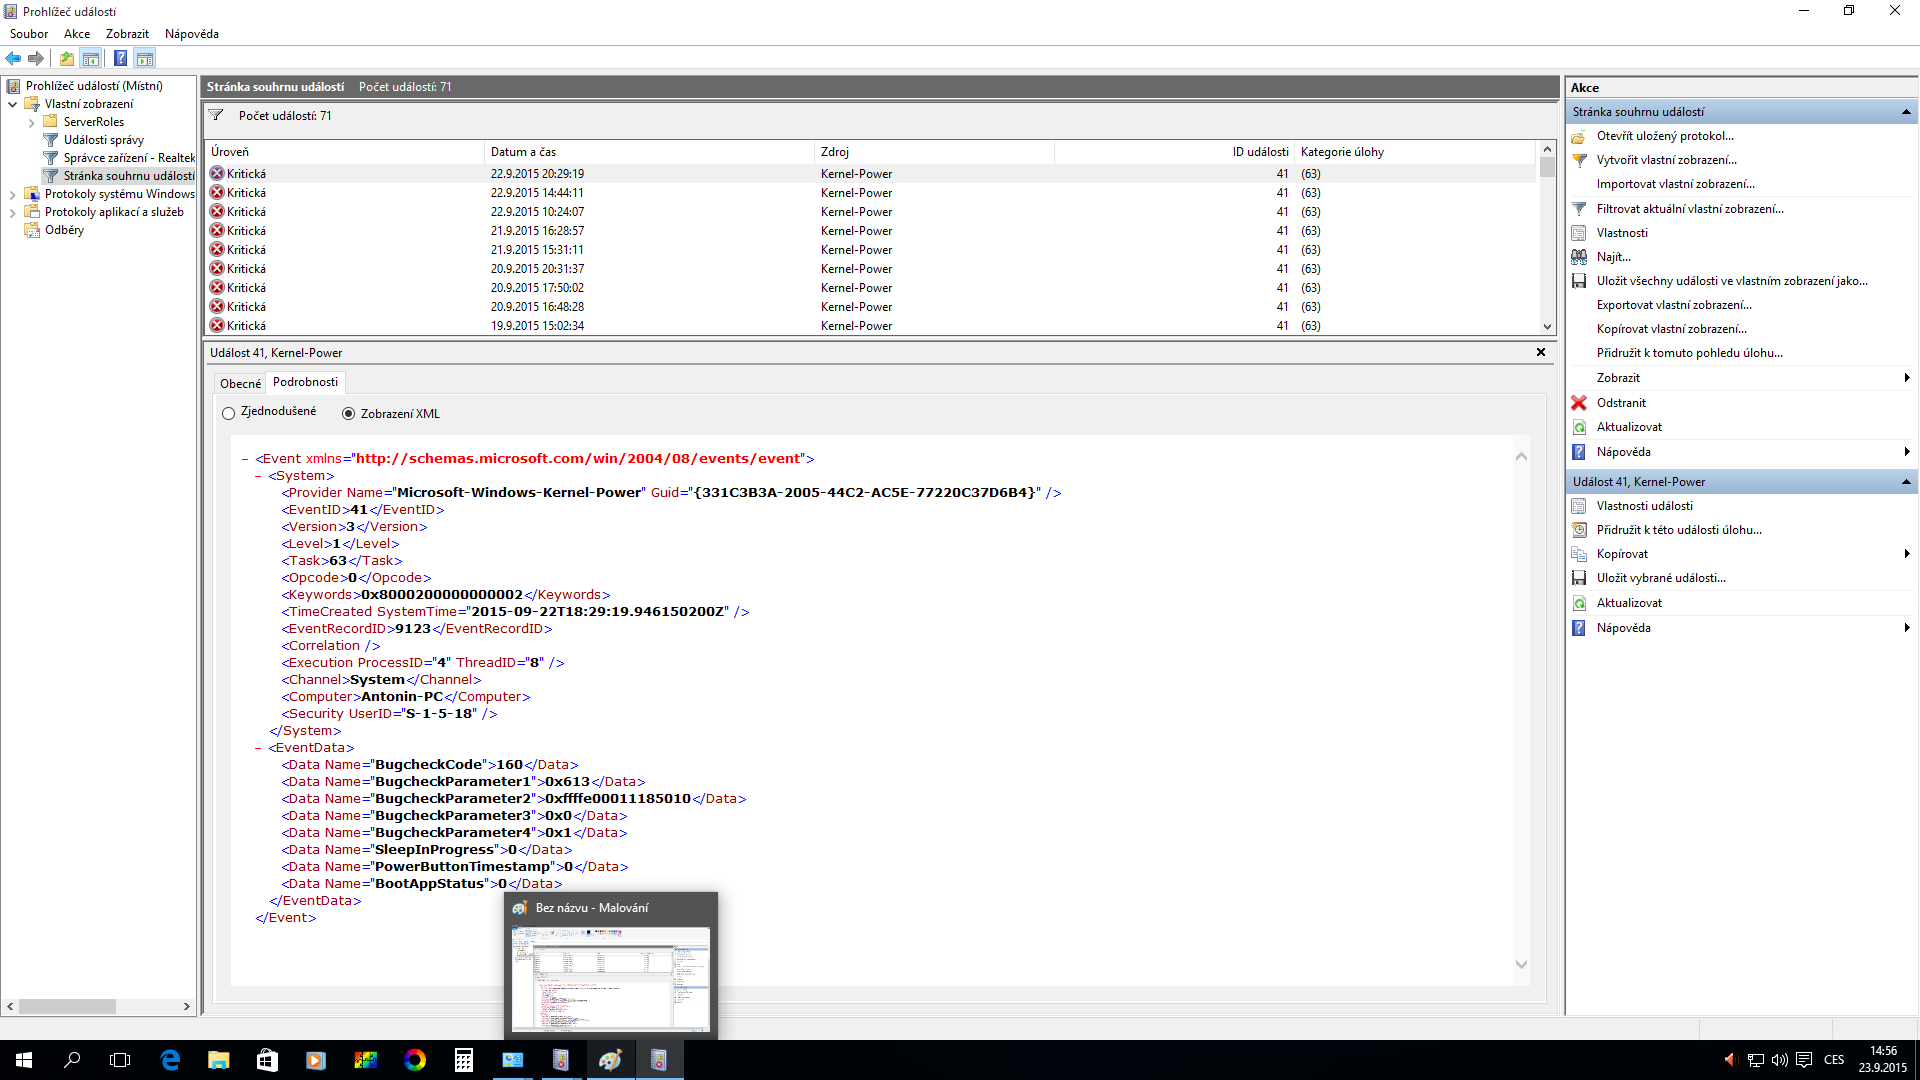Click the binoculars Najít icon
Image resolution: width=1920 pixels, height=1080 pixels.
pos(1579,257)
